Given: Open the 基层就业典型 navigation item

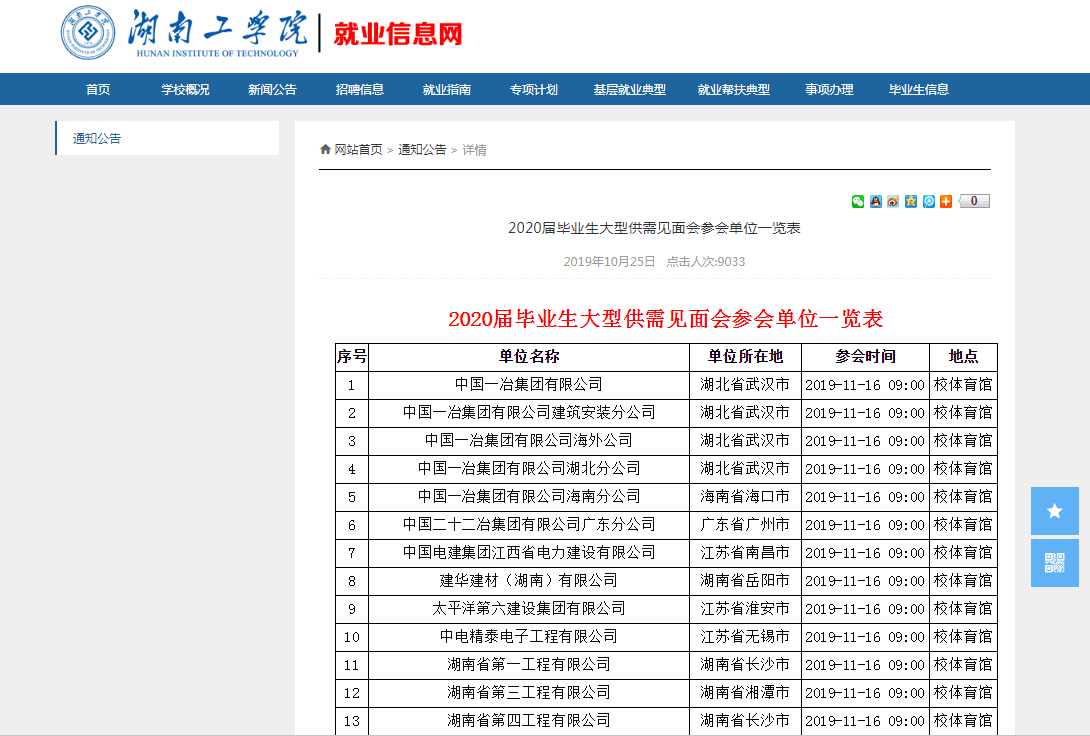Looking at the screenshot, I should [x=629, y=89].
